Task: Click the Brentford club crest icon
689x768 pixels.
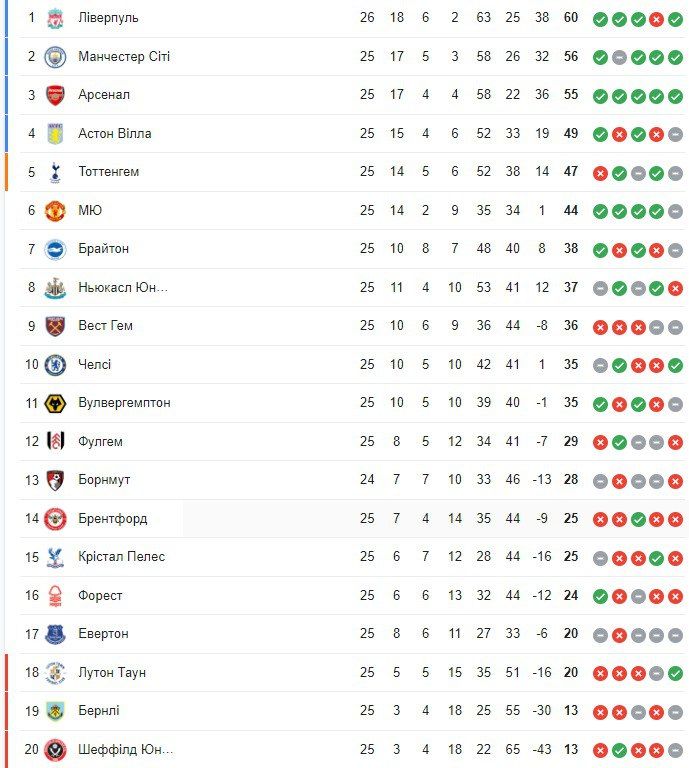Action: pos(55,518)
